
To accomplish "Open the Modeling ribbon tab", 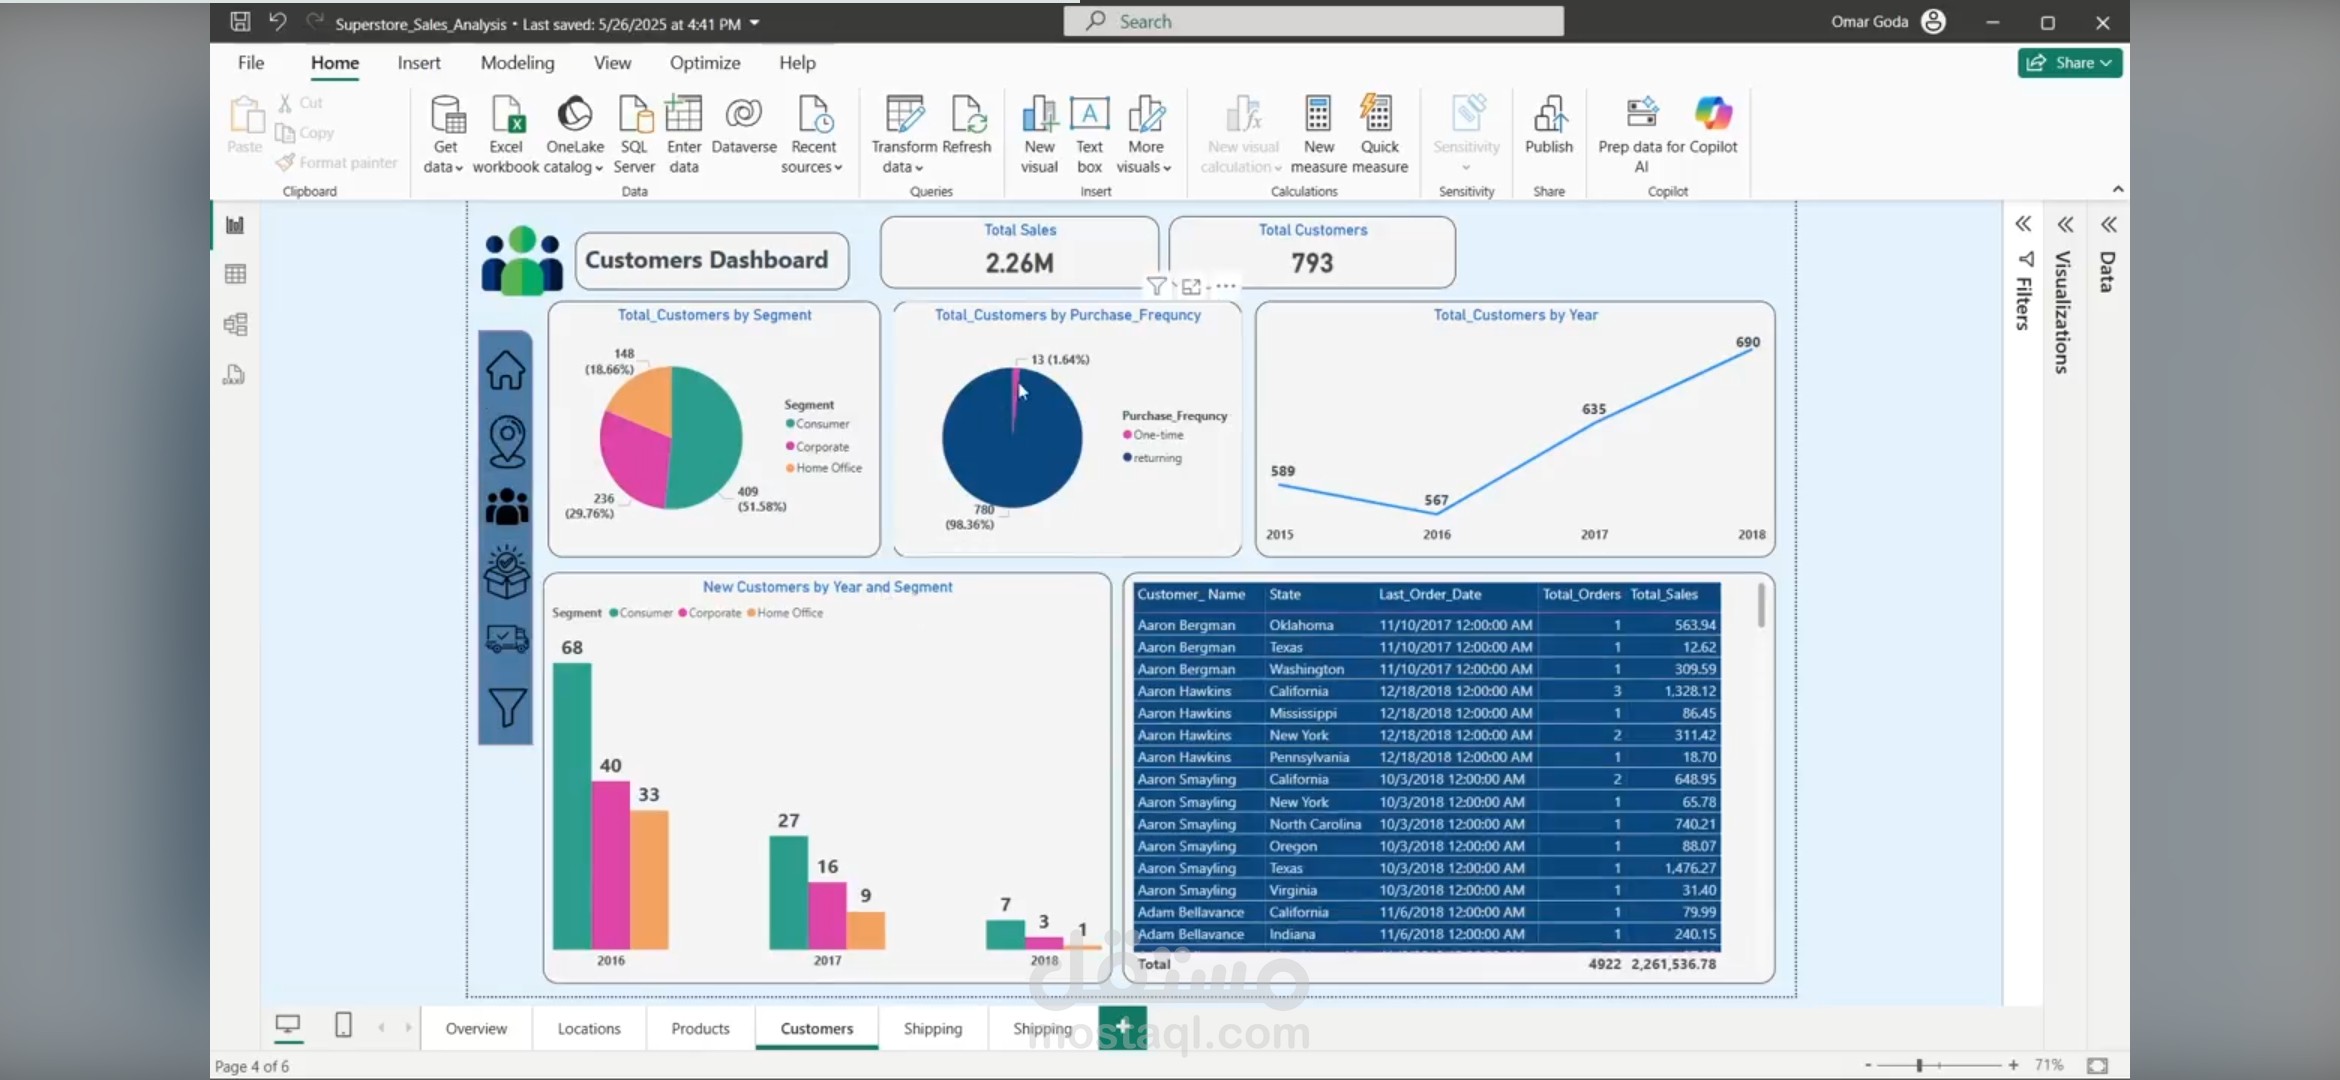I will tap(517, 63).
